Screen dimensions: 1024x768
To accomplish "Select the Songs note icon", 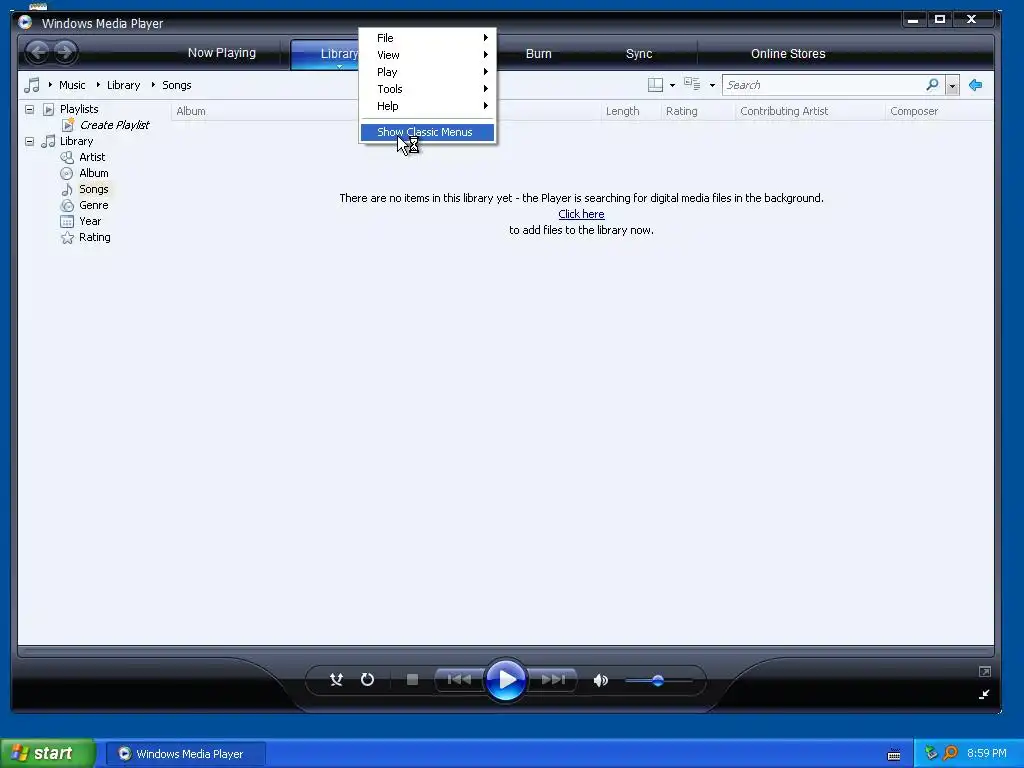I will point(67,189).
